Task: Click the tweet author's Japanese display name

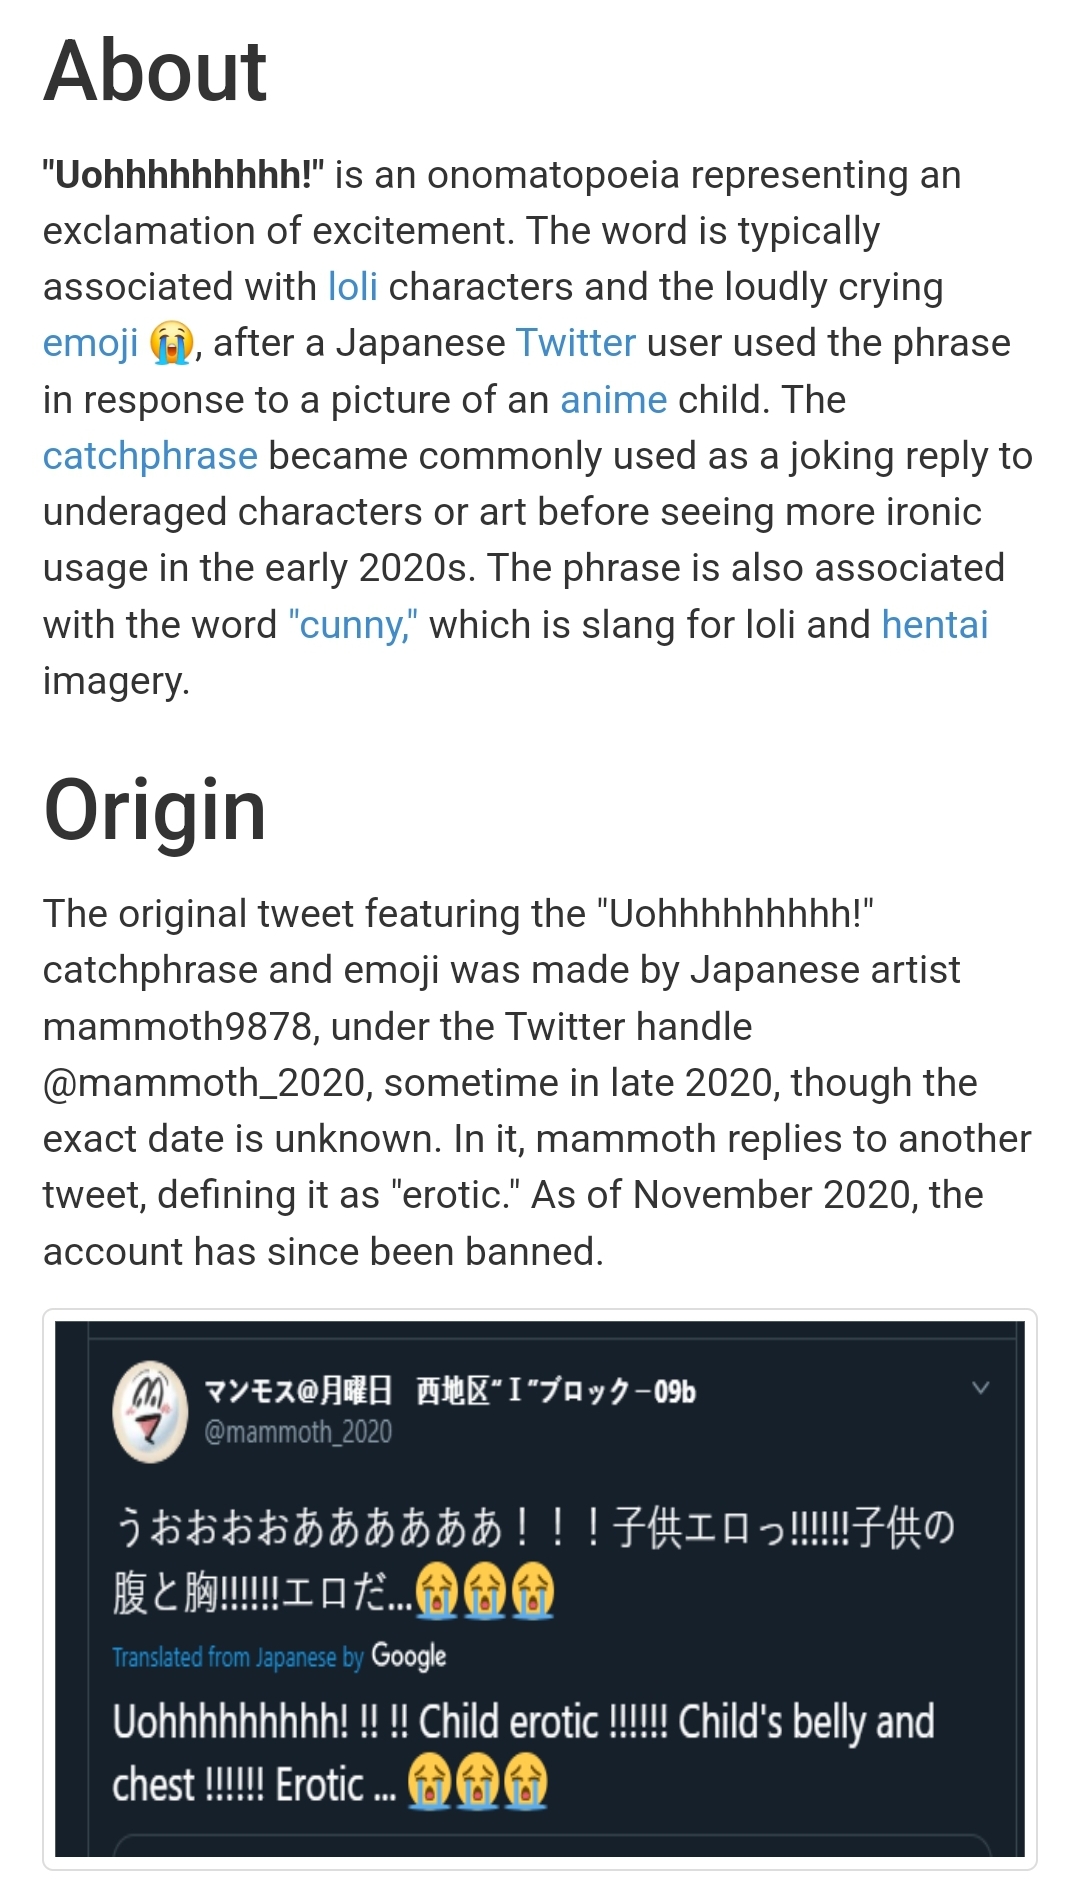Action: pos(450,1390)
